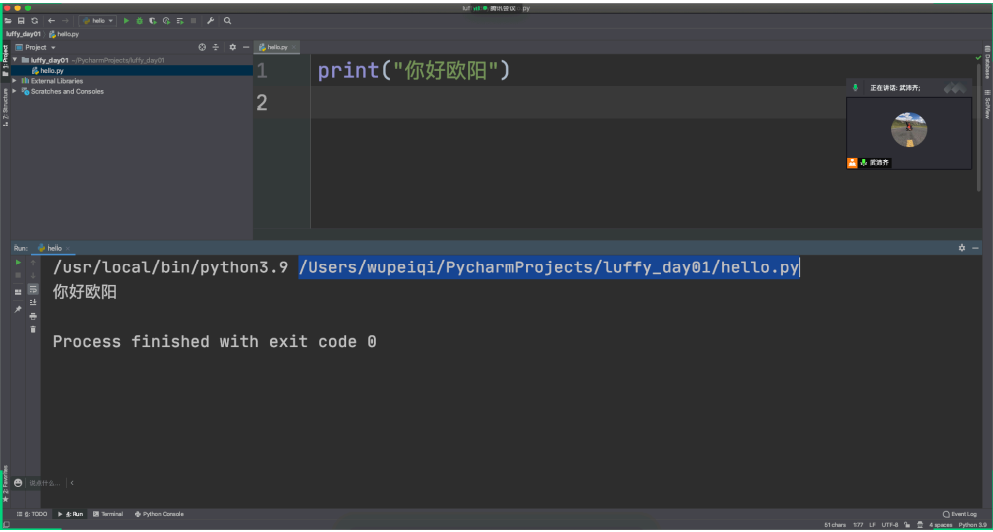The image size is (993, 532).
Task: Select the hello tab in Run panel
Action: pos(51,248)
